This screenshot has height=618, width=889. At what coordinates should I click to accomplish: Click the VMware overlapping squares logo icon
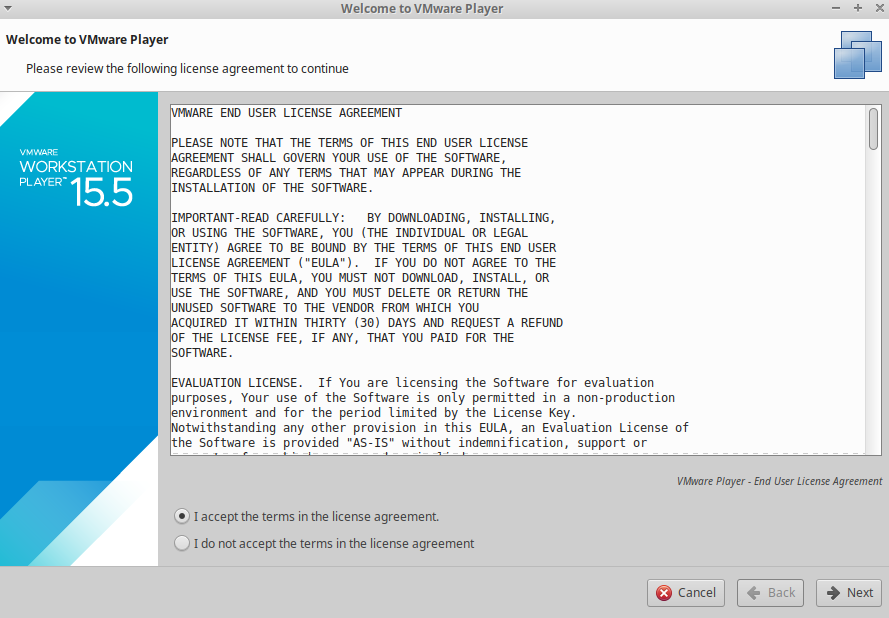click(858, 55)
